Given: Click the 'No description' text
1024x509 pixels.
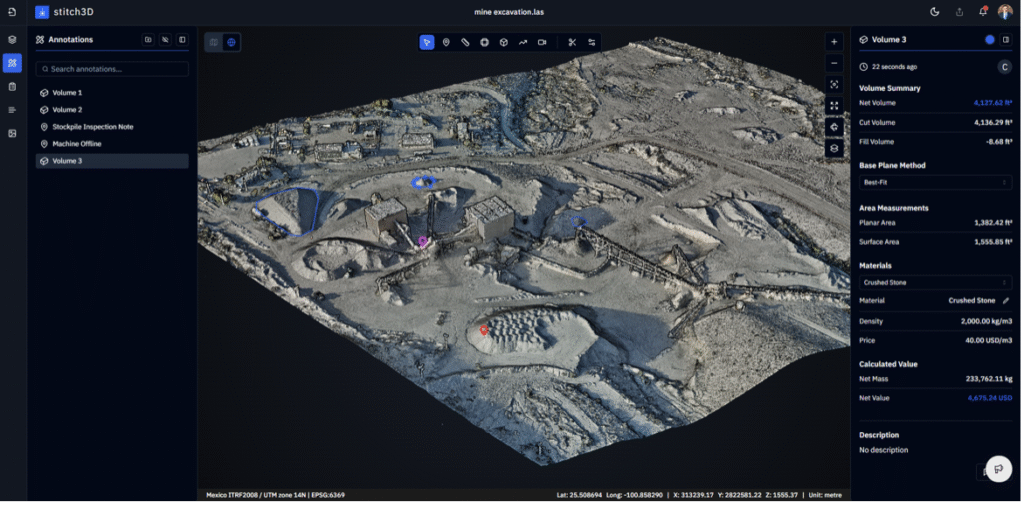Looking at the screenshot, I should pyautogui.click(x=884, y=450).
